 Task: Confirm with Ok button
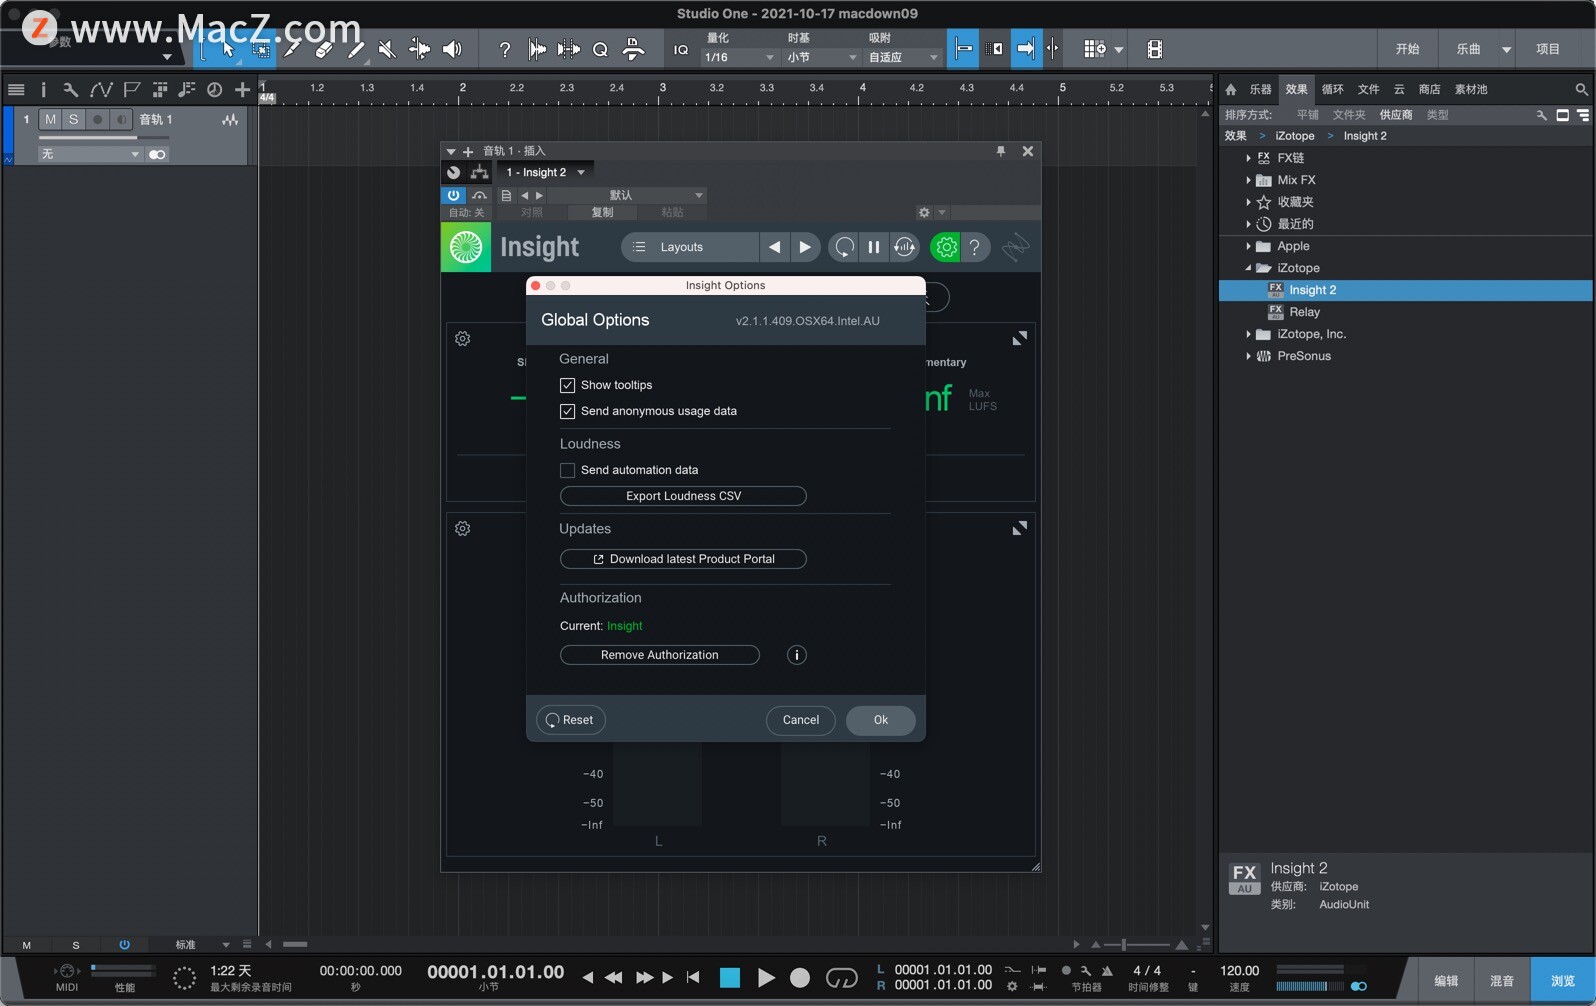coord(881,720)
